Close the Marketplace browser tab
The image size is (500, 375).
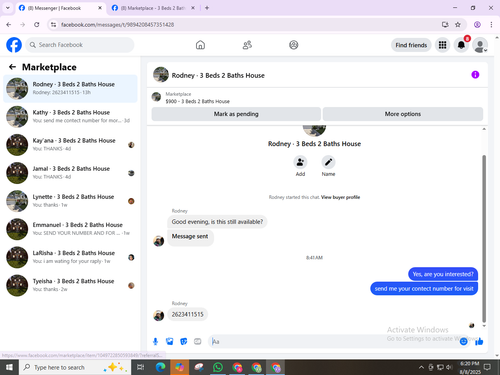(x=193, y=8)
